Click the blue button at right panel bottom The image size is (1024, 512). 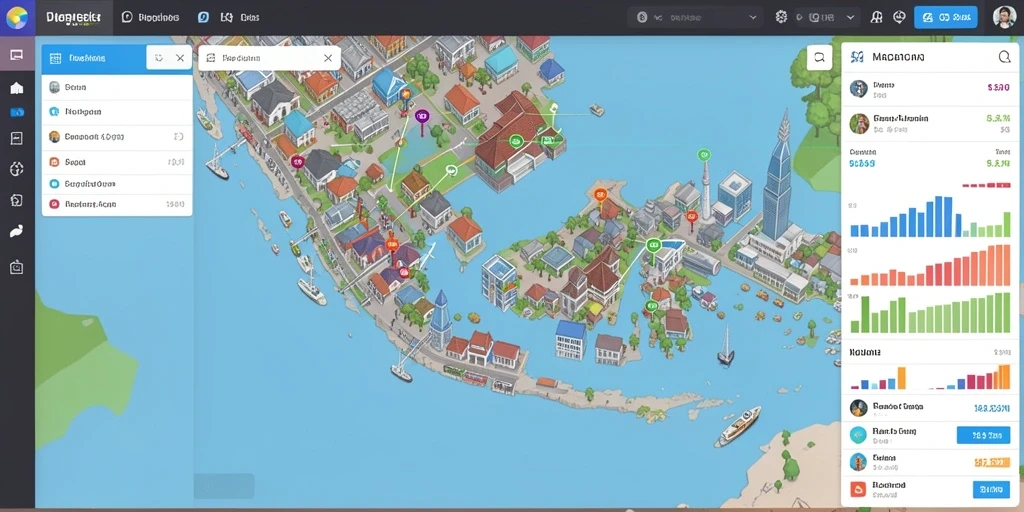tap(991, 489)
